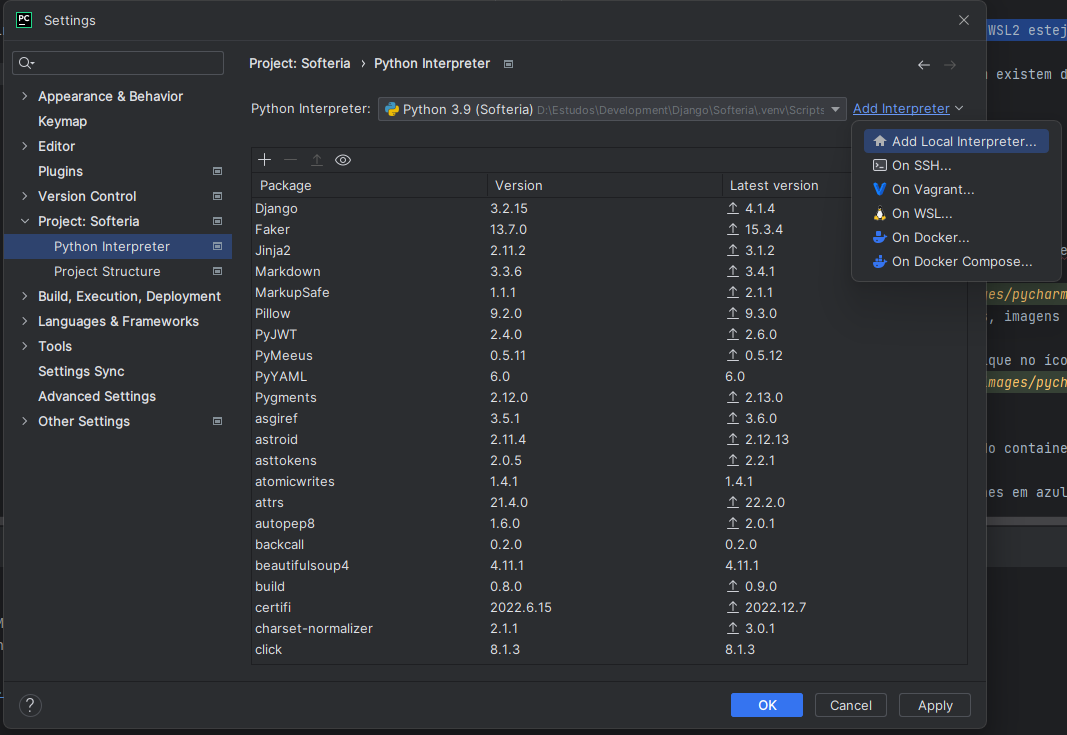
Task: Click the help question mark icon
Action: tap(31, 705)
